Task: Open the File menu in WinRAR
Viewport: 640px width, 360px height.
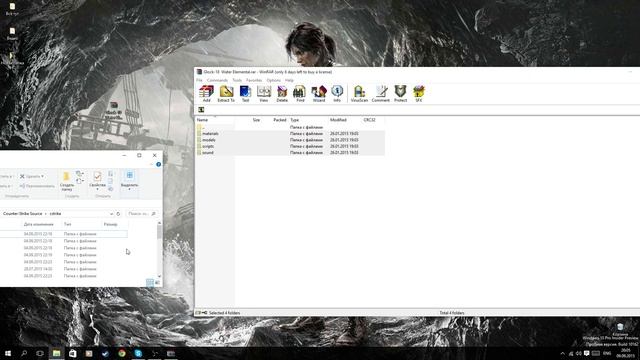Action: (x=200, y=80)
